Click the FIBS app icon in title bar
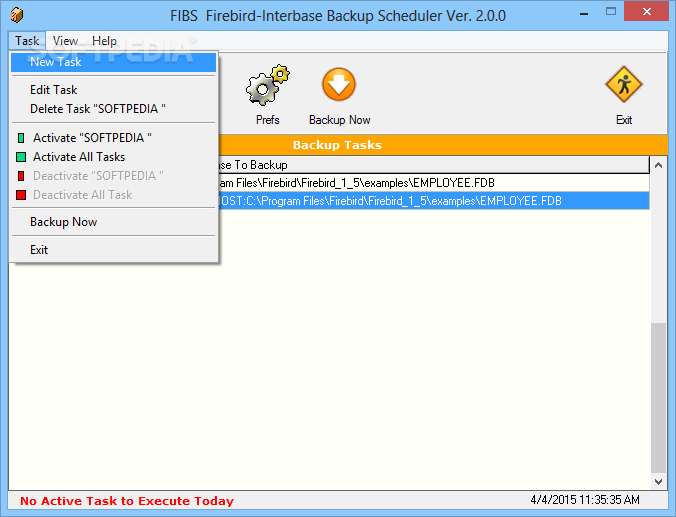The width and height of the screenshot is (676, 517). click(16, 15)
